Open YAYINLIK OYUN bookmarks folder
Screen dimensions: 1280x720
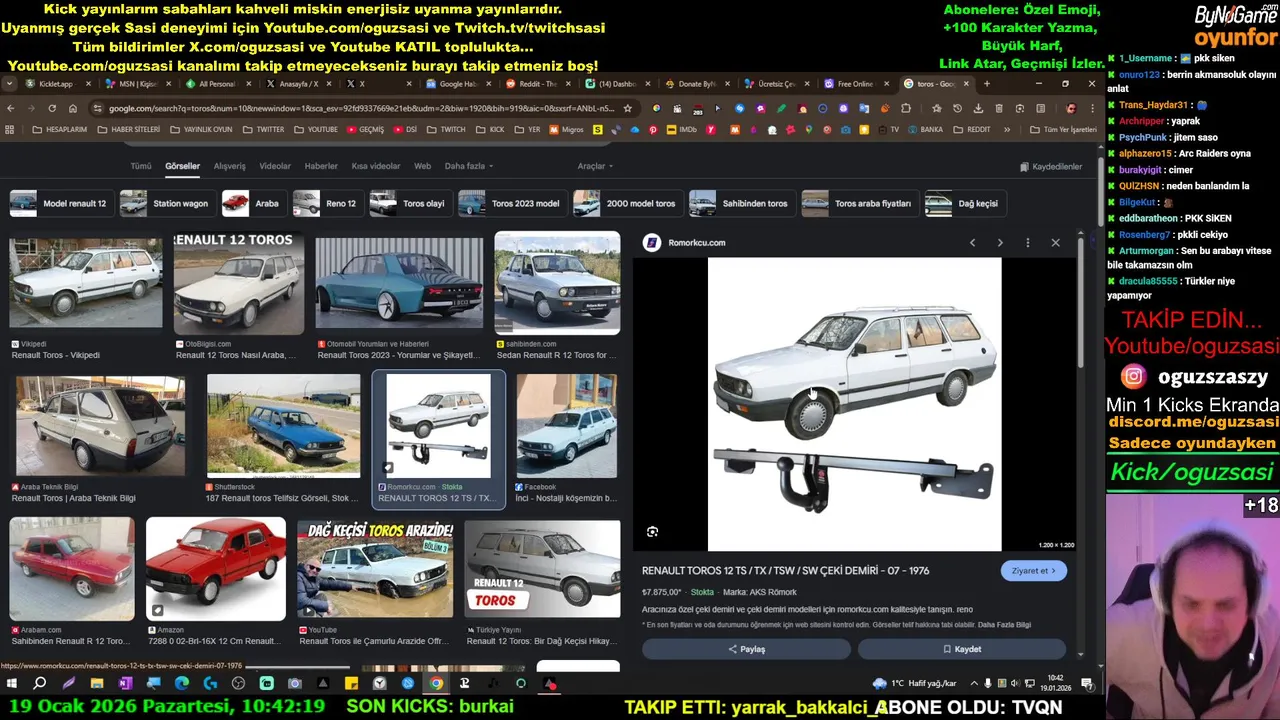(201, 129)
